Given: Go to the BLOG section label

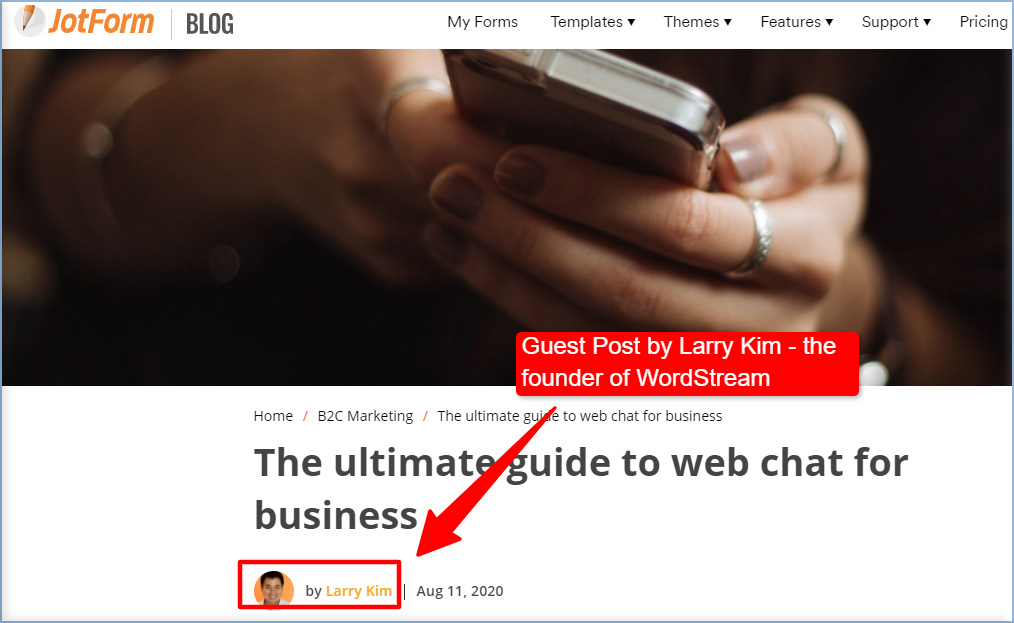Looking at the screenshot, I should (x=210, y=24).
